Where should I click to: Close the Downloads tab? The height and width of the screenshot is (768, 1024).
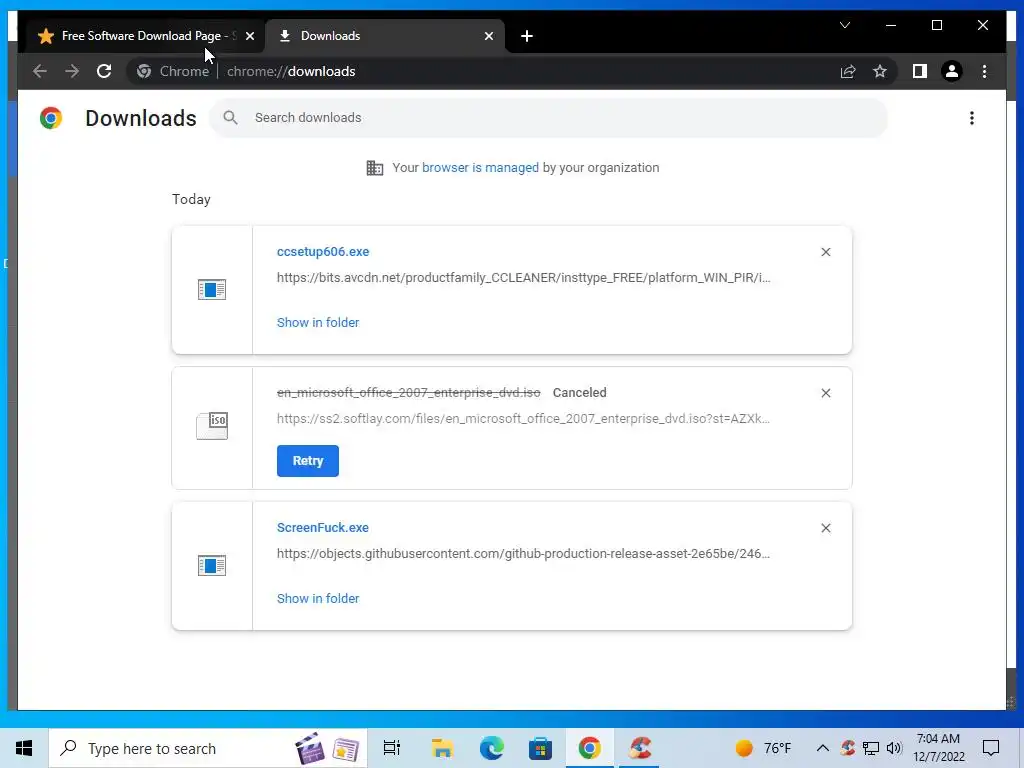[x=488, y=36]
